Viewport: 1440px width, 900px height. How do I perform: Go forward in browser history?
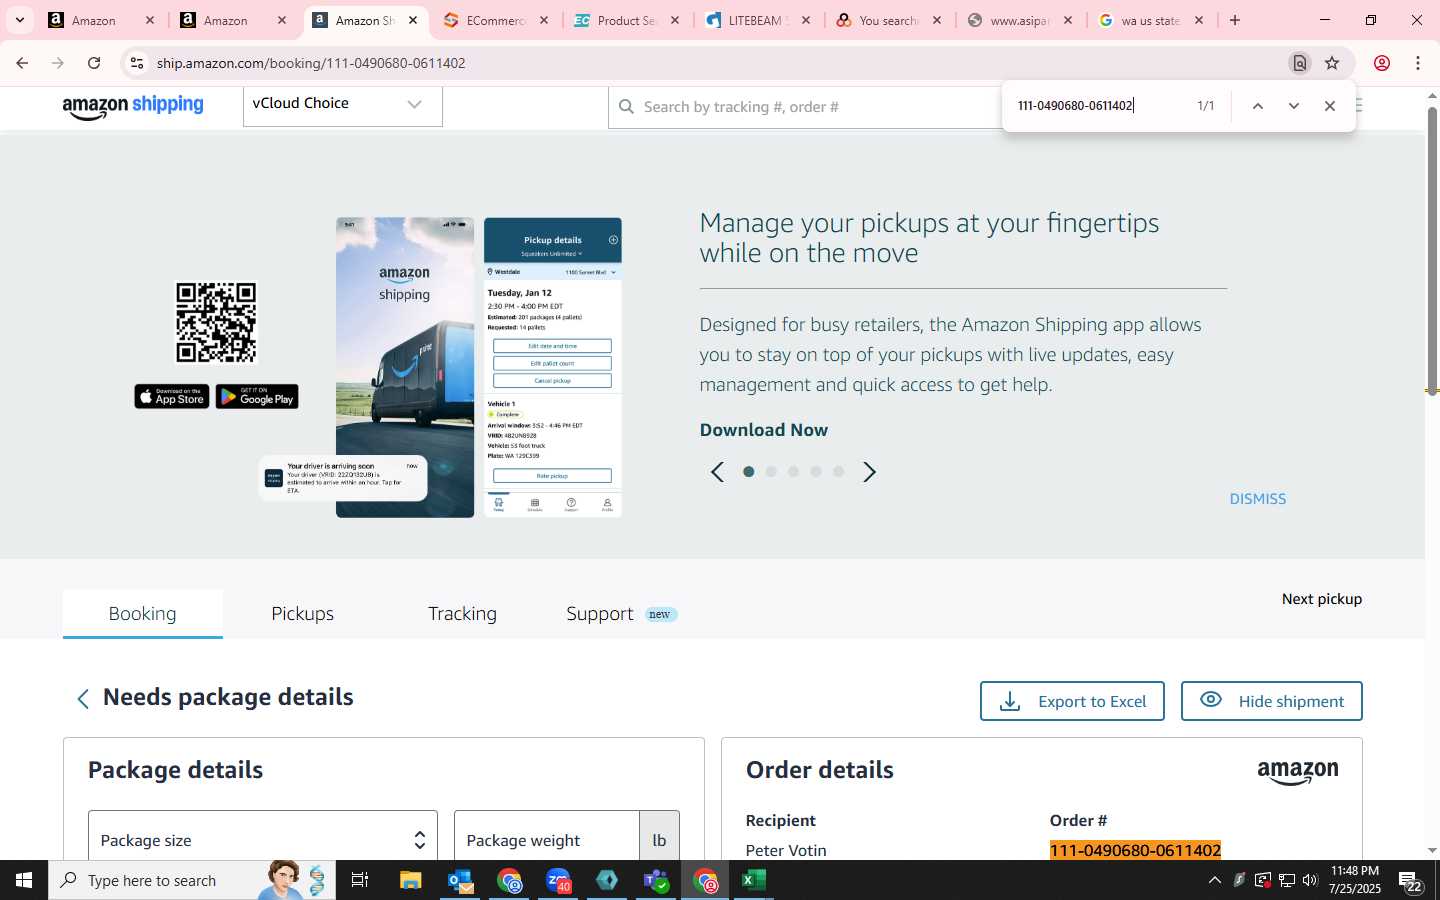pyautogui.click(x=58, y=63)
